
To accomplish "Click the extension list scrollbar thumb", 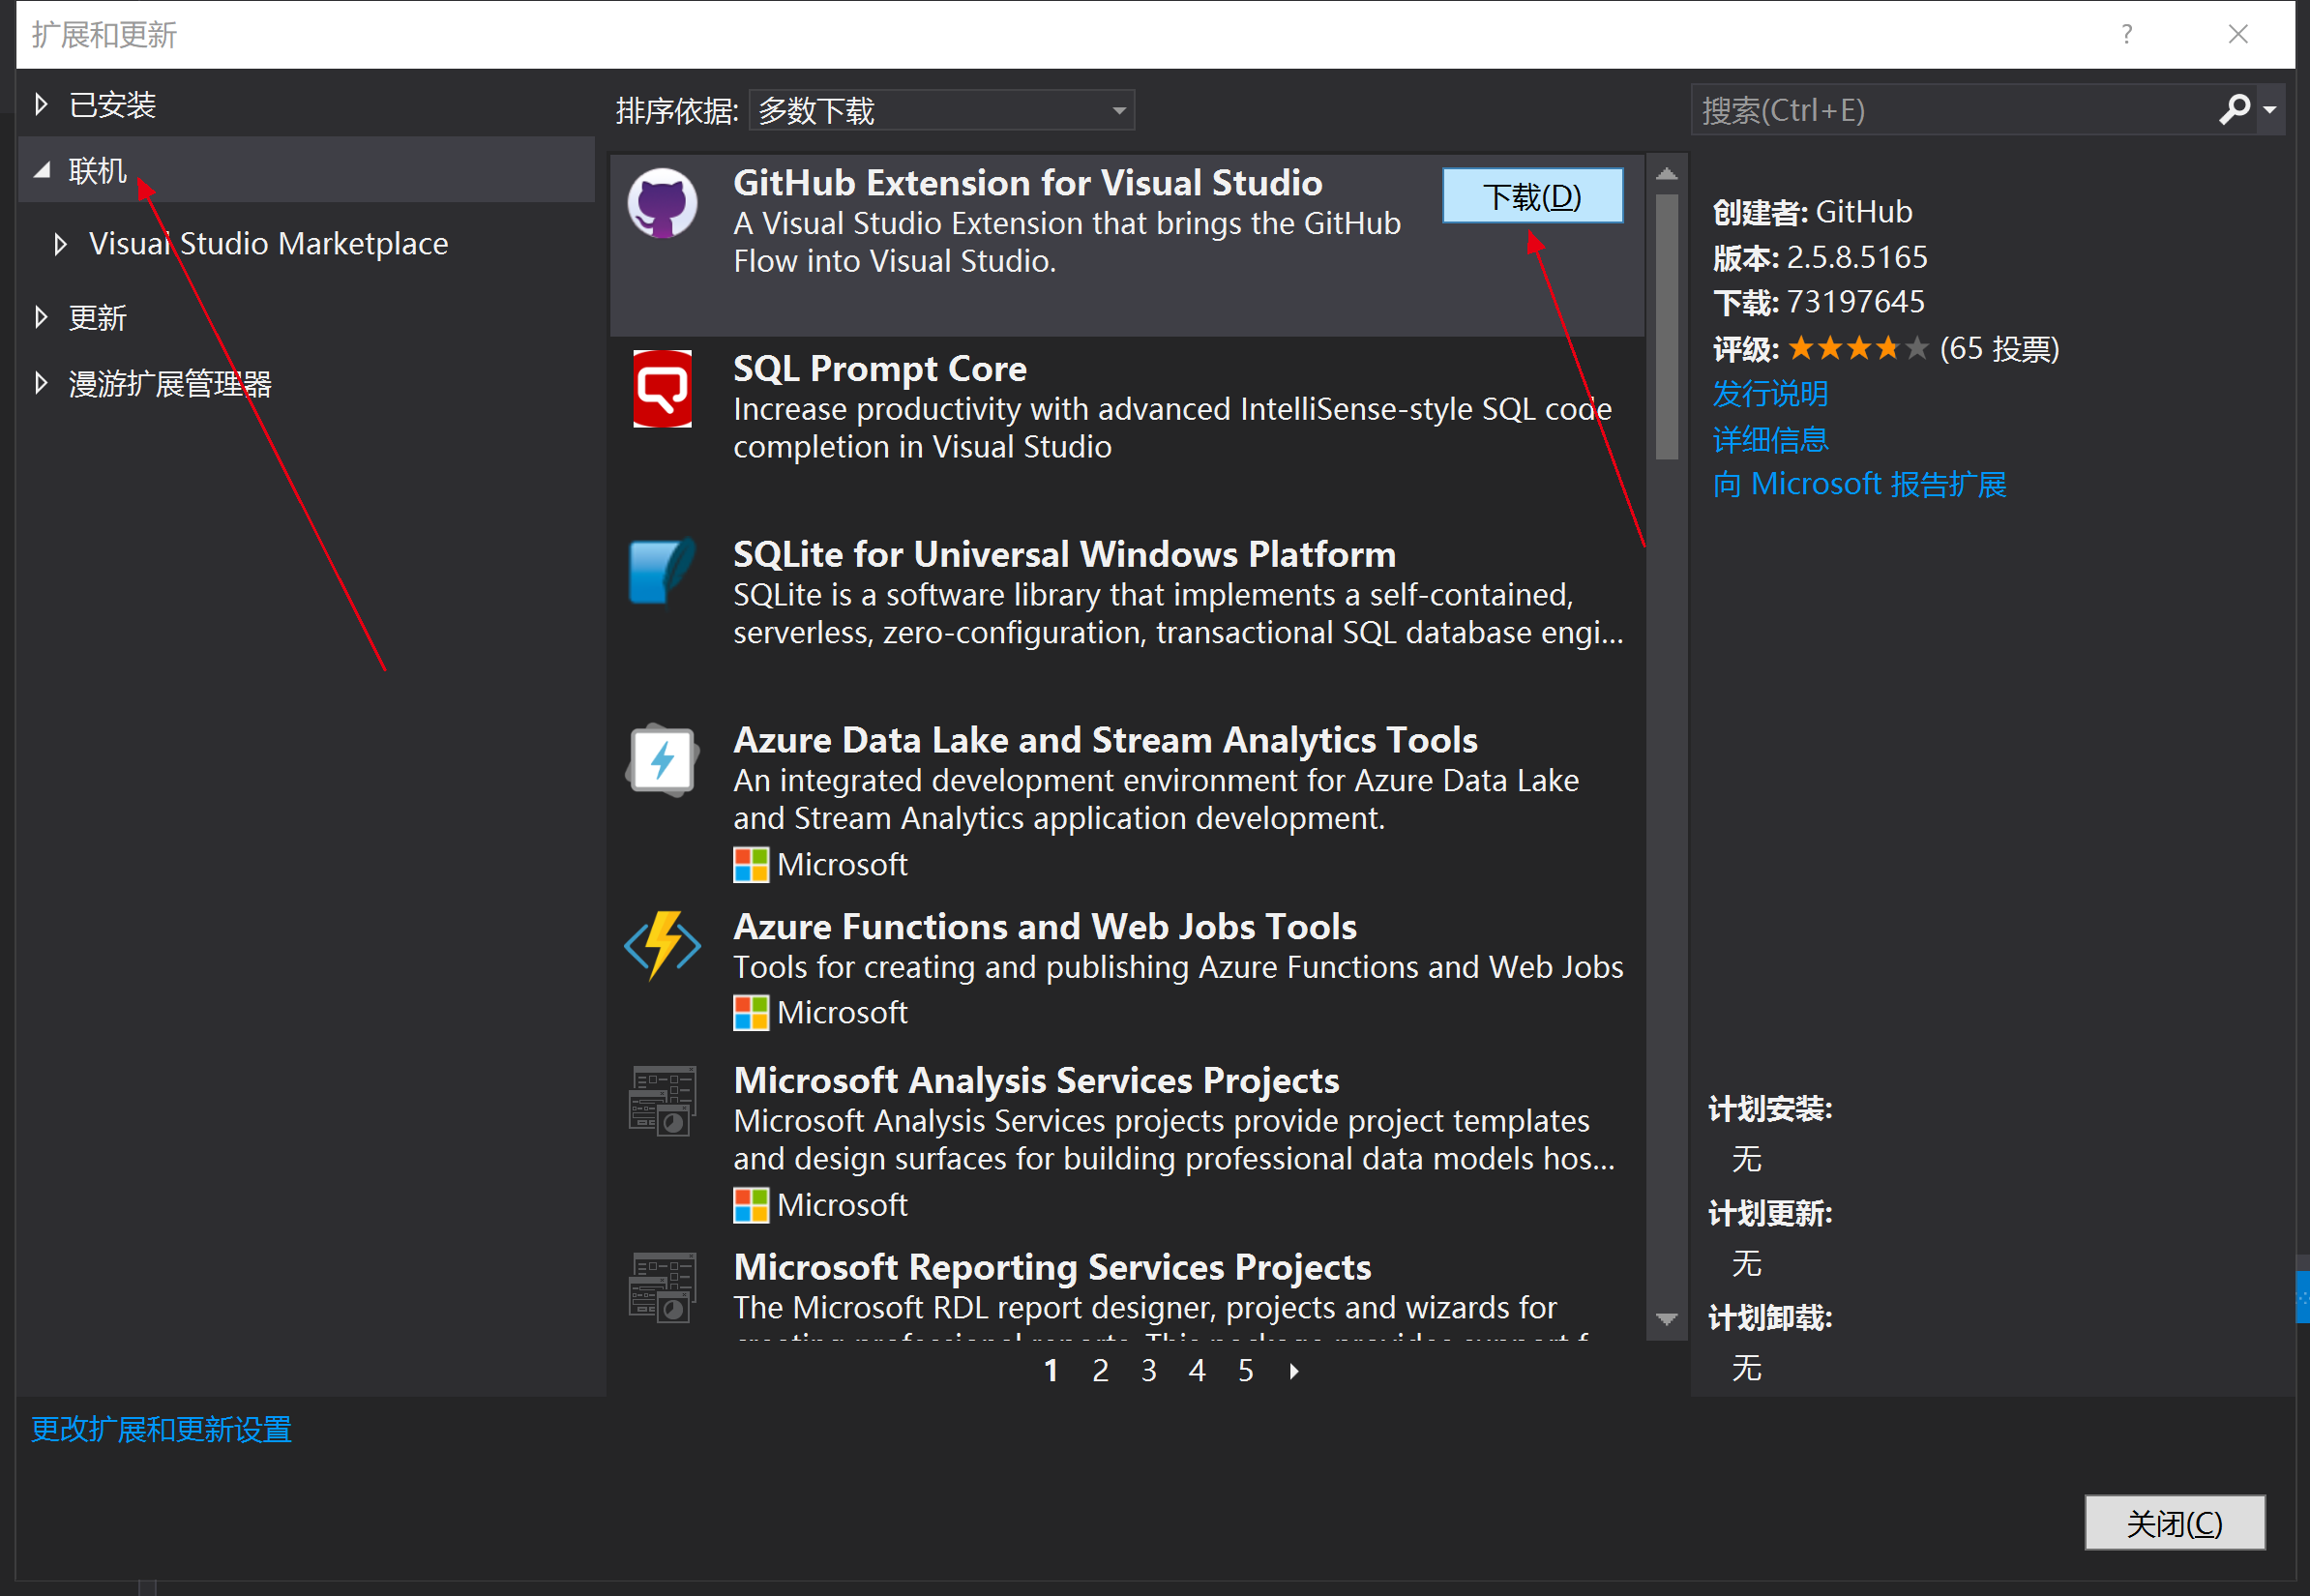I will [x=1666, y=326].
